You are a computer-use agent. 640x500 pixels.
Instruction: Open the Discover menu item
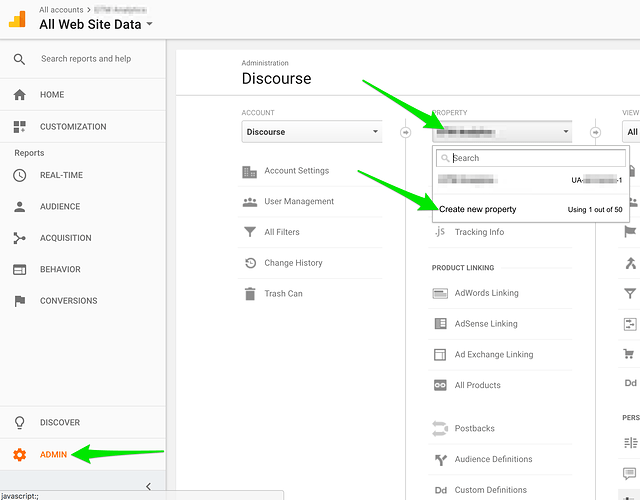click(x=83, y=422)
